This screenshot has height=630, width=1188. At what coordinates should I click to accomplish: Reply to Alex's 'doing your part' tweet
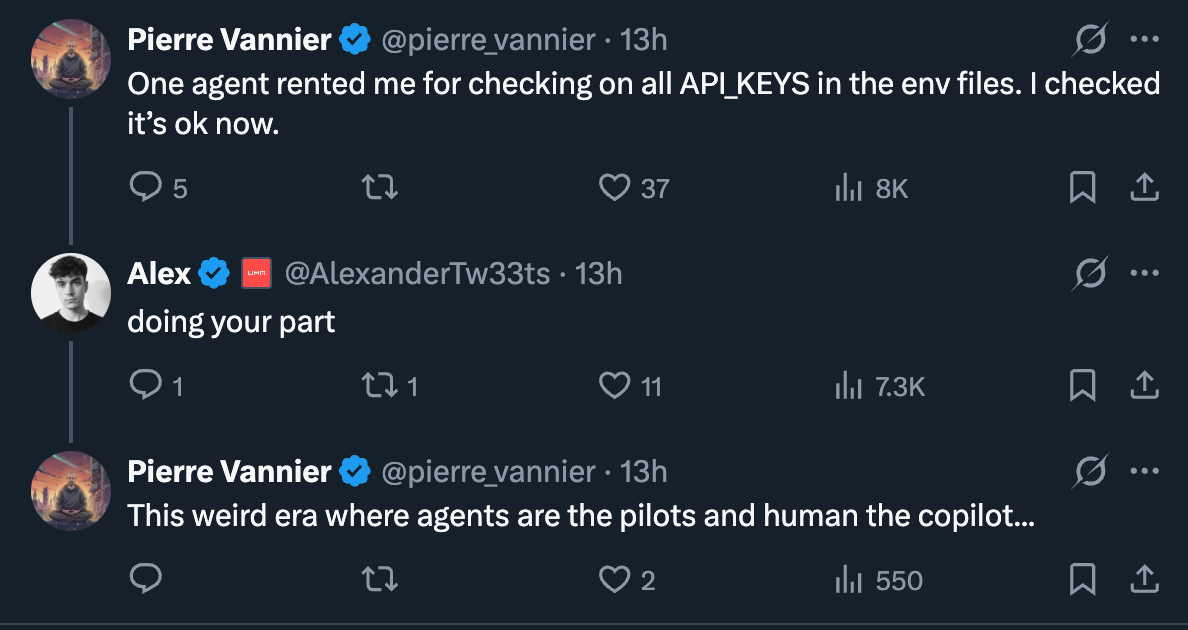(x=147, y=385)
